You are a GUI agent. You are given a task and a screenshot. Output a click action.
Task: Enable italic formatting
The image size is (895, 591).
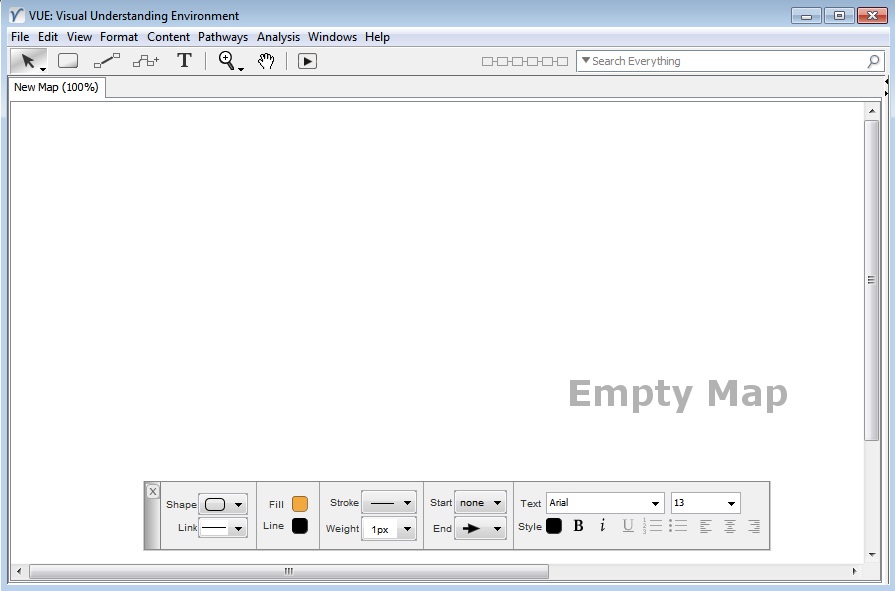601,525
